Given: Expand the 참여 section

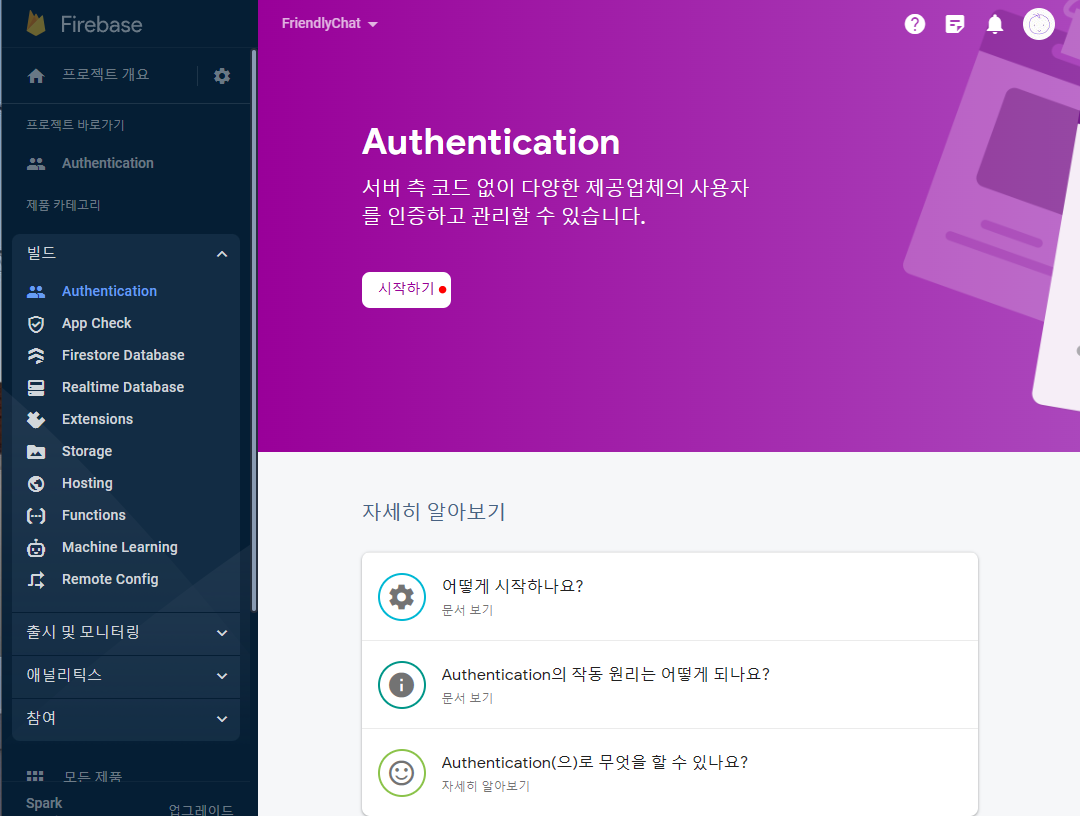Looking at the screenshot, I should pos(126,718).
